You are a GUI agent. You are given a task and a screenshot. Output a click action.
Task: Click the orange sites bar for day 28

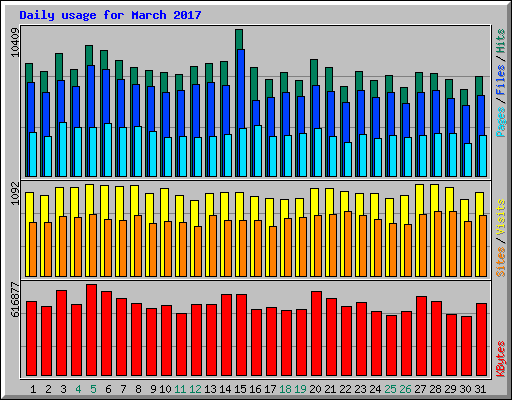click(438, 244)
